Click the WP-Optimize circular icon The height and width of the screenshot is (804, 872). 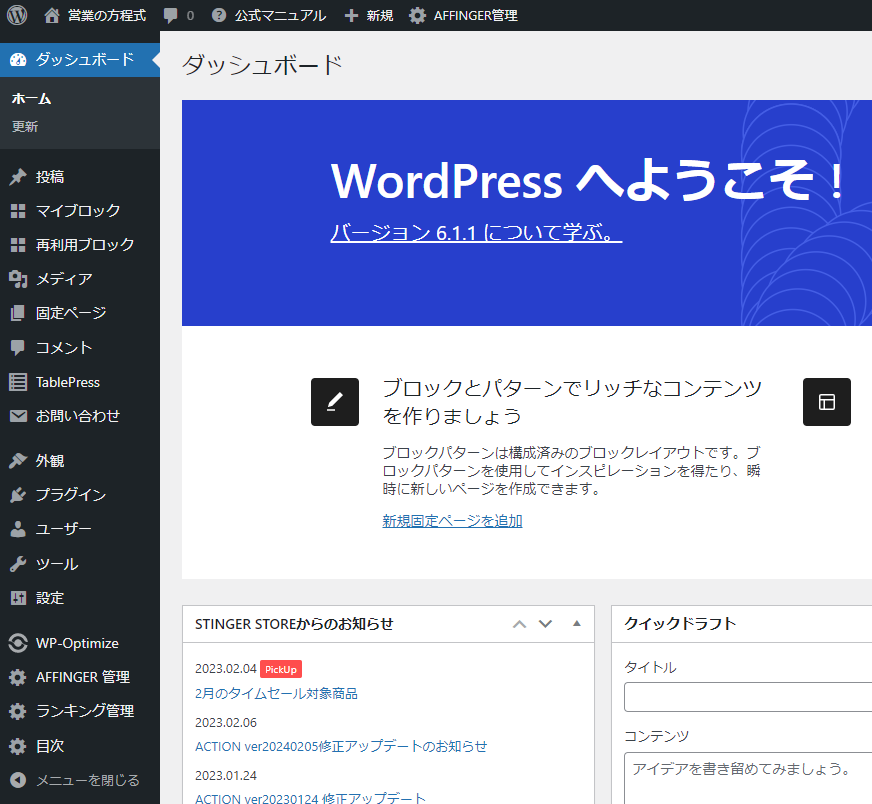click(18, 643)
